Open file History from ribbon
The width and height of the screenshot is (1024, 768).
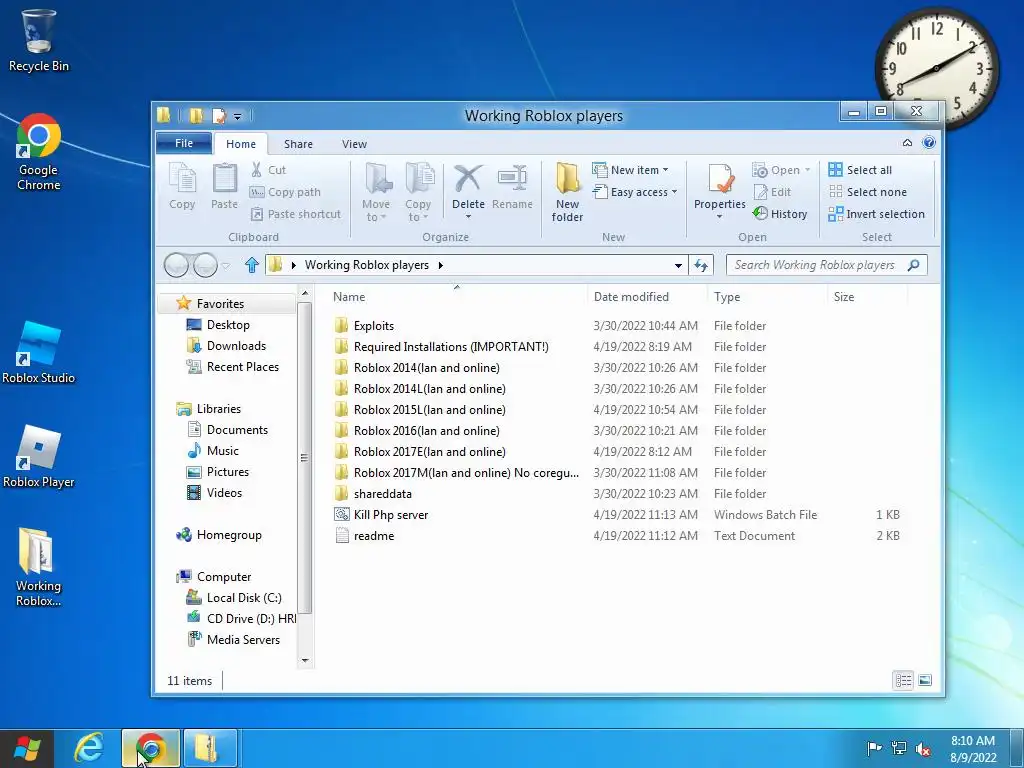tap(780, 214)
